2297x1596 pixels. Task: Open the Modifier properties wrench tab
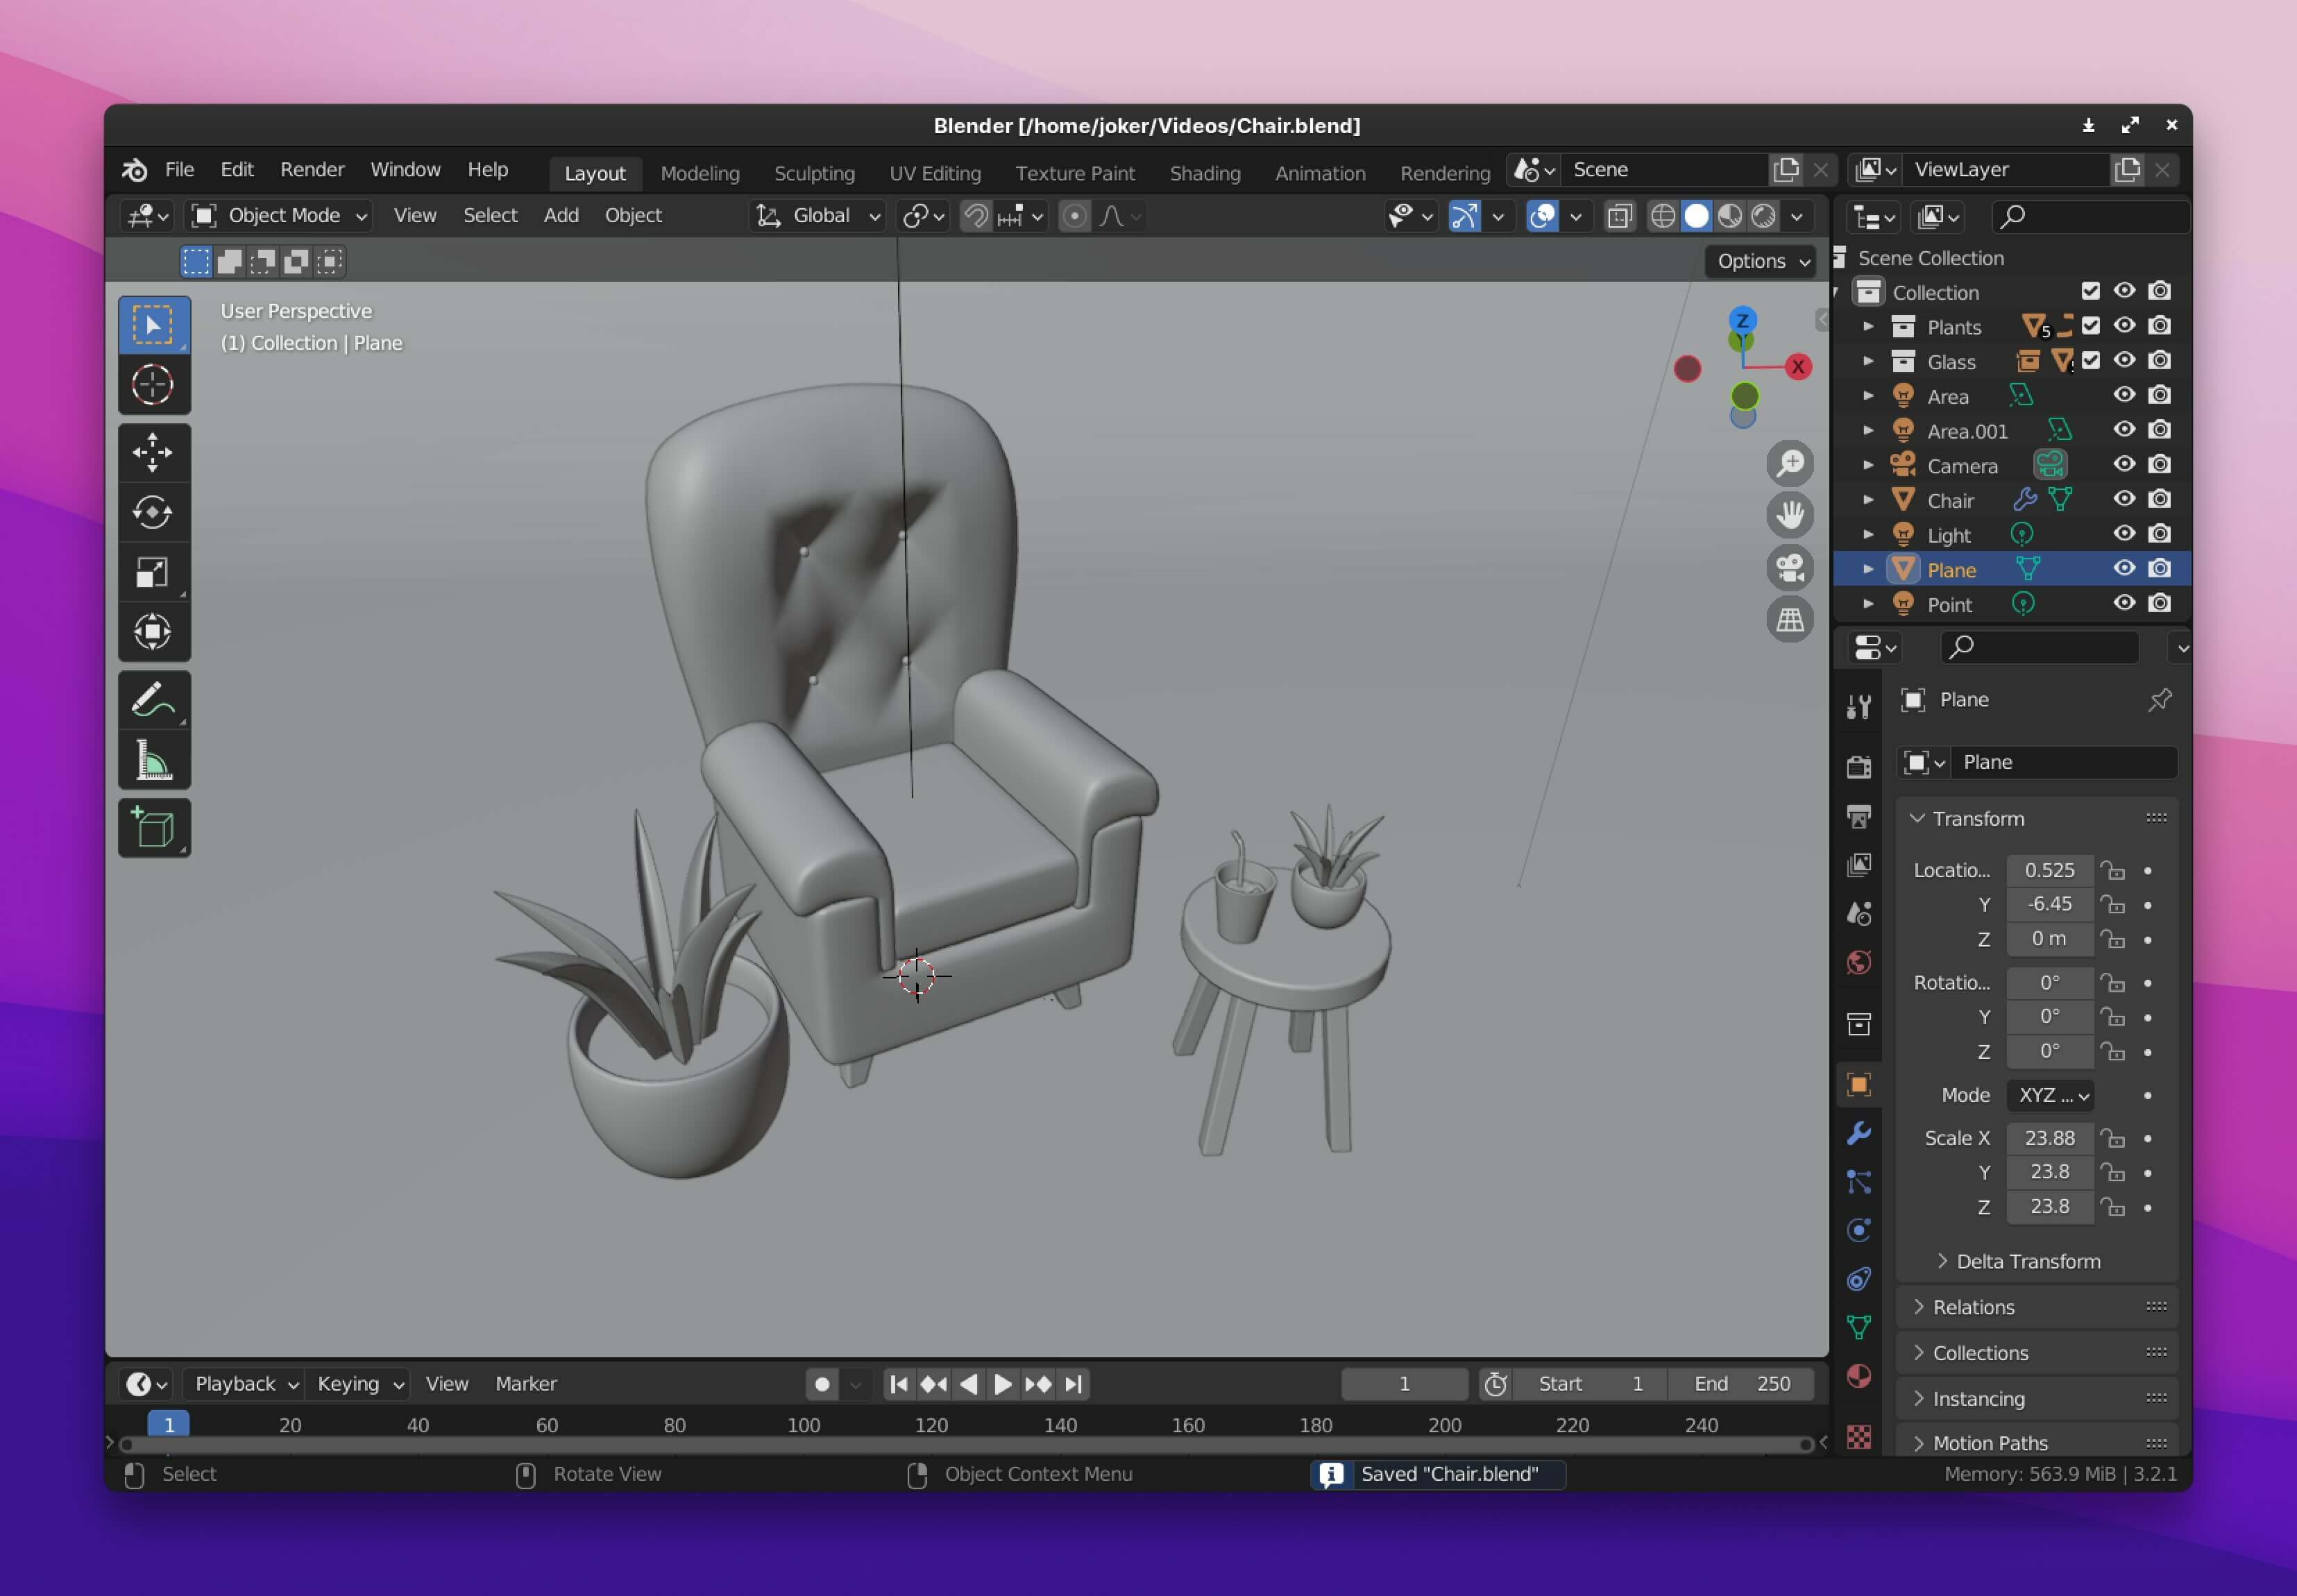point(1859,1133)
